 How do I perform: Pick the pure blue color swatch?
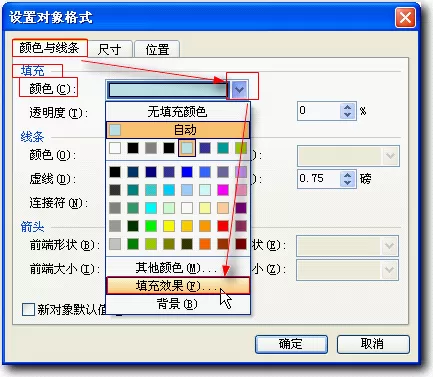[187, 172]
